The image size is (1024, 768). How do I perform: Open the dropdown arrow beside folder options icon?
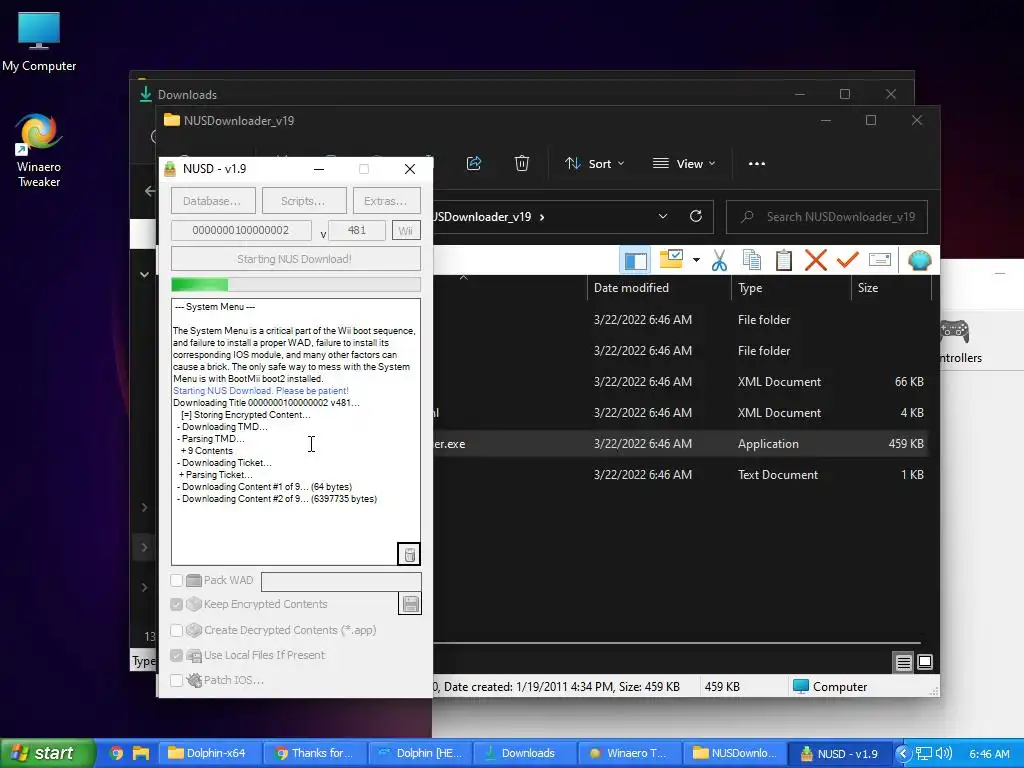(x=696, y=261)
